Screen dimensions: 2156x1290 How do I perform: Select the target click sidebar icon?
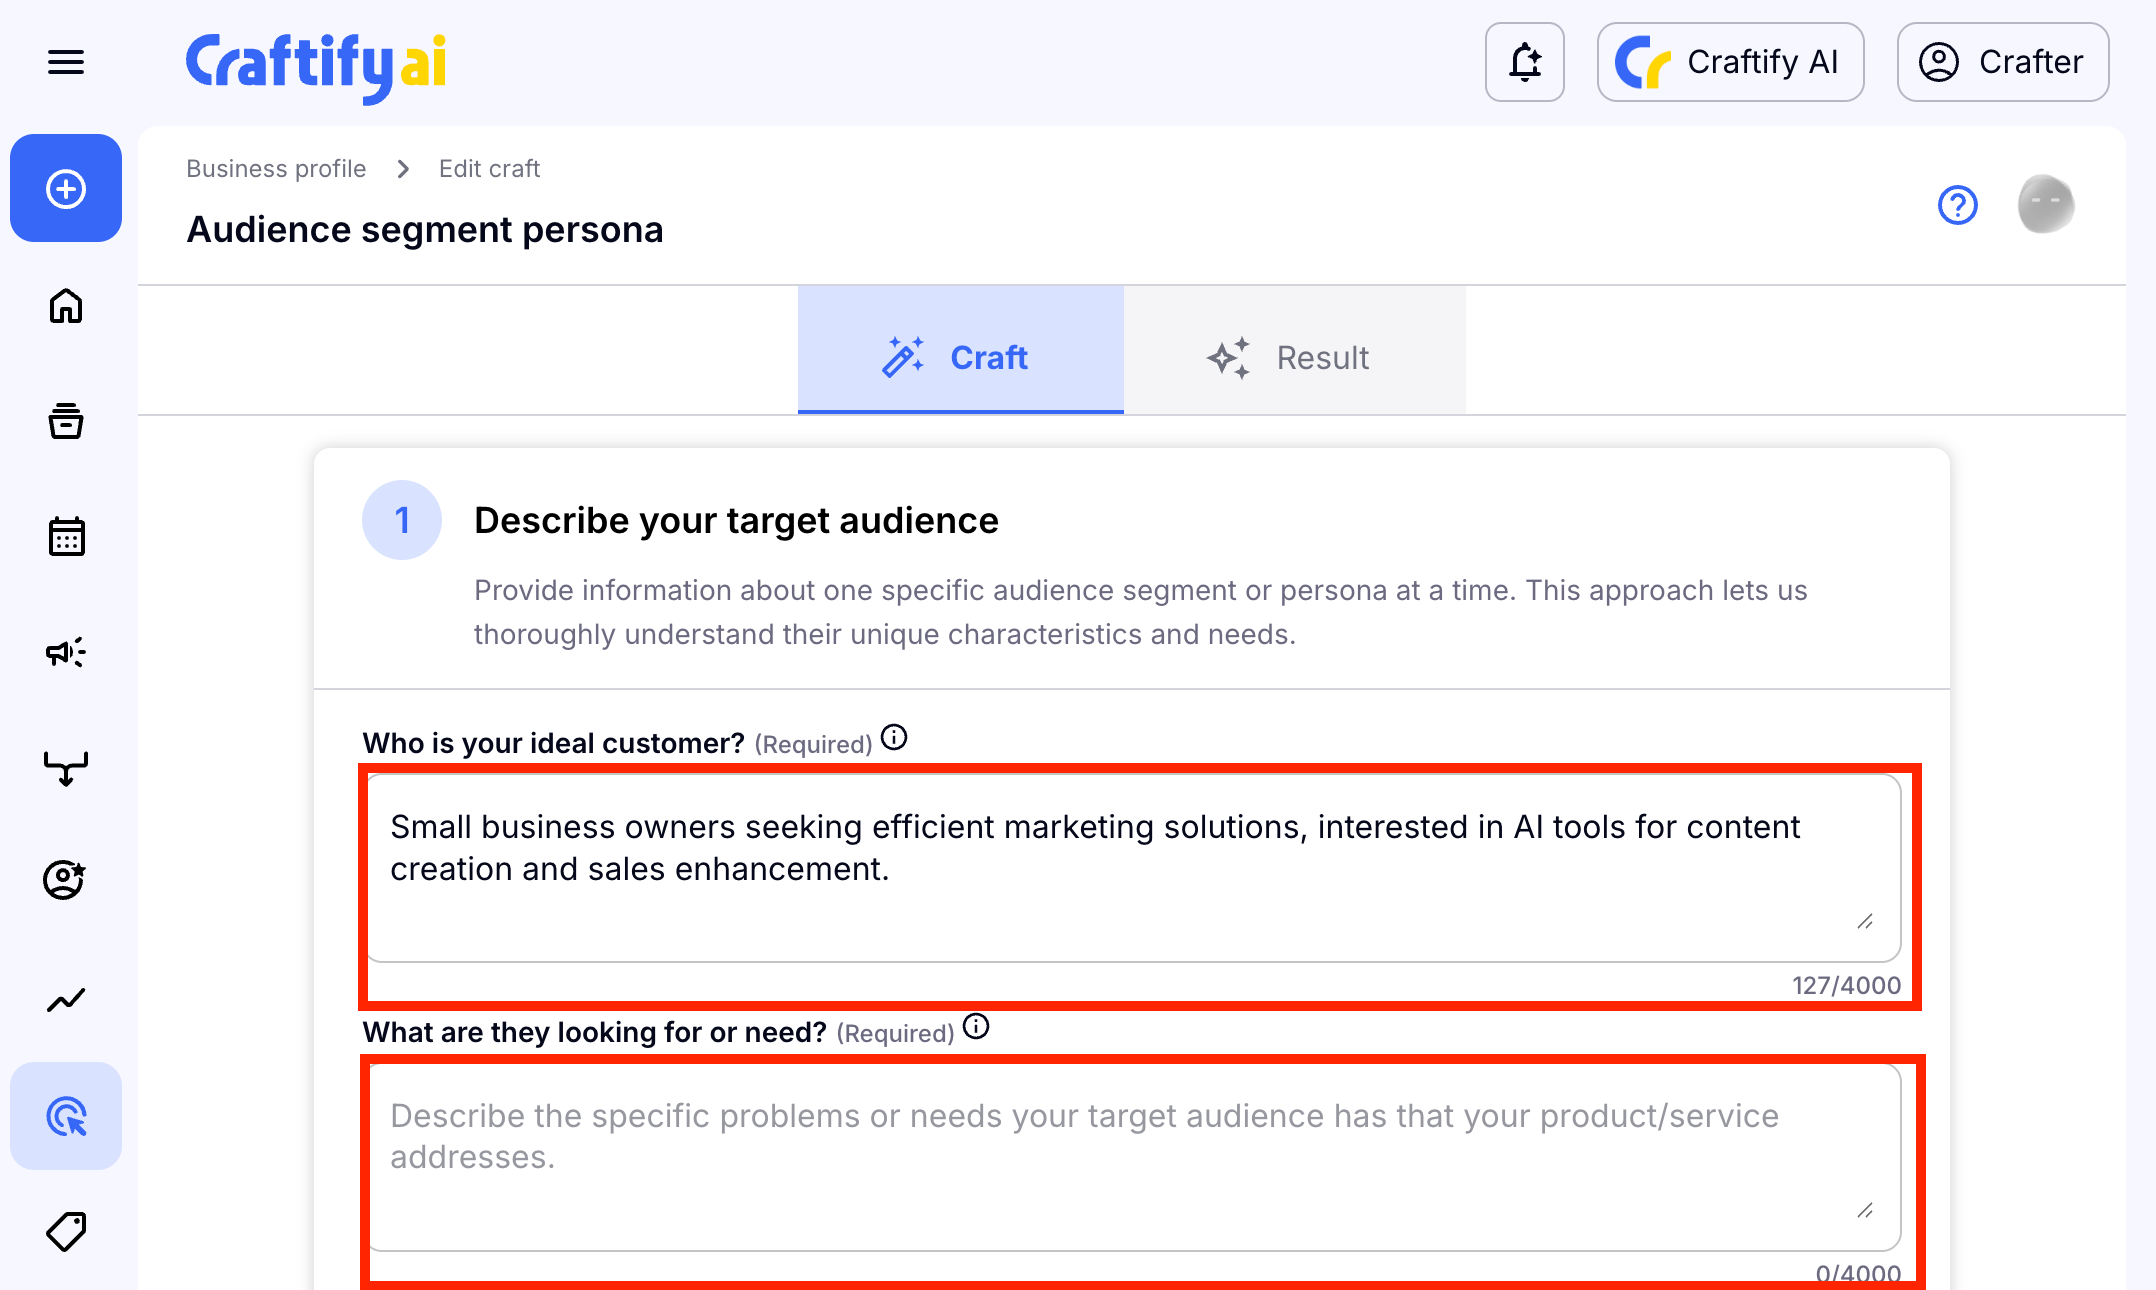click(66, 1116)
